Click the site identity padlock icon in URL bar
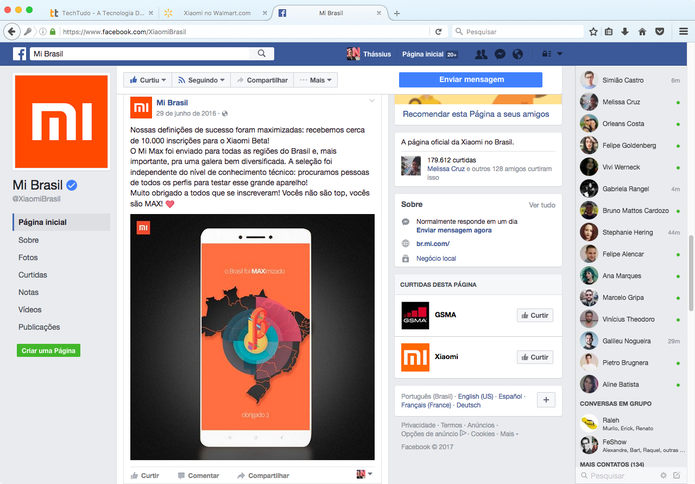This screenshot has height=484, width=695. pyautogui.click(x=53, y=31)
